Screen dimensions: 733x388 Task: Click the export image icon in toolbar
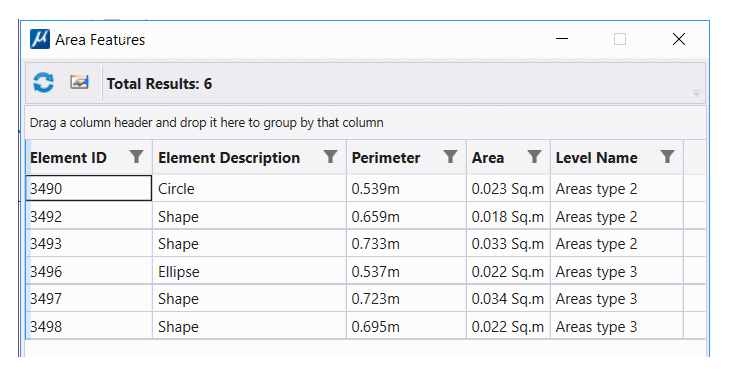(x=79, y=82)
